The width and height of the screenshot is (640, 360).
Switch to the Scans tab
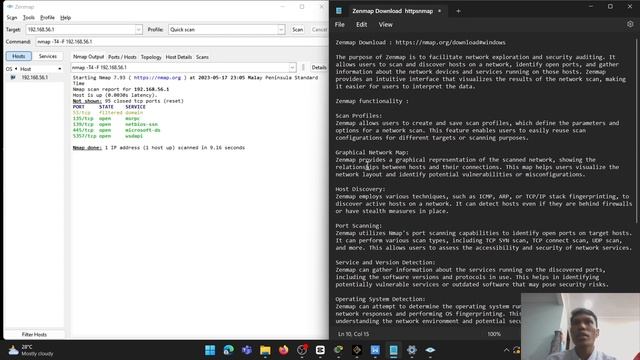[x=202, y=57]
